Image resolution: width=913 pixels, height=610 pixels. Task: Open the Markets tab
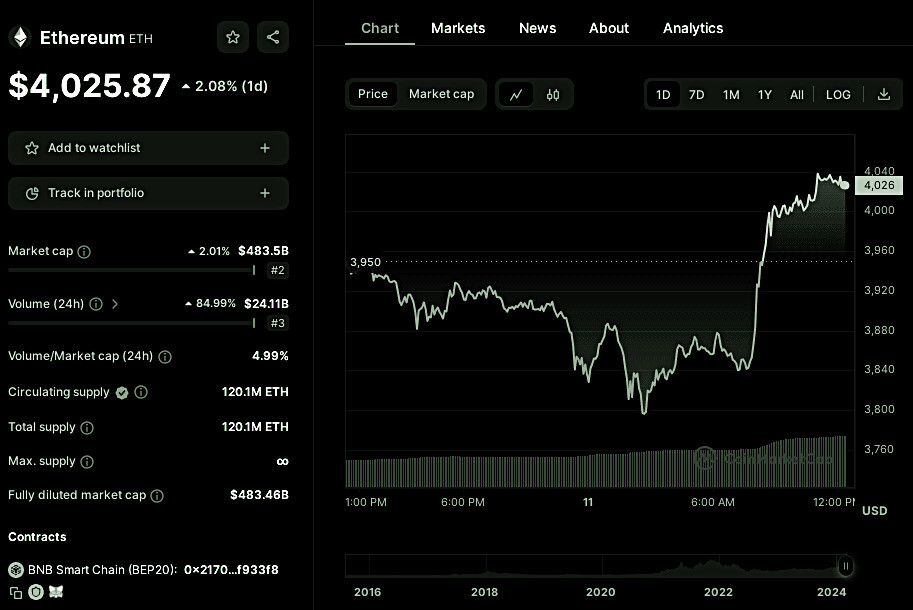(458, 28)
